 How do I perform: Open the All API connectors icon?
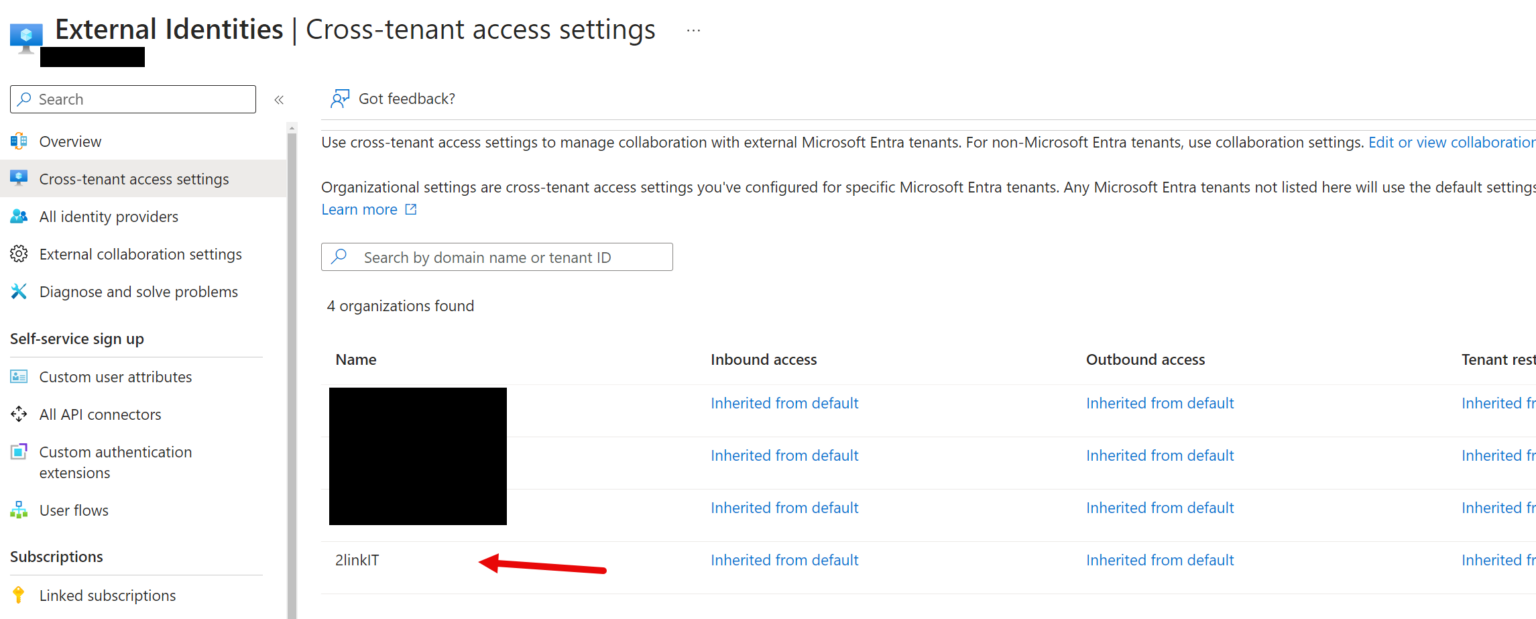pyautogui.click(x=17, y=414)
